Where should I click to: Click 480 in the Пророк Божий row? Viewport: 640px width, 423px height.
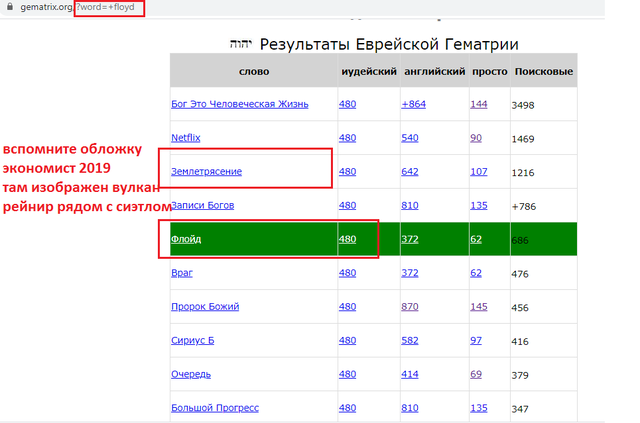347,307
